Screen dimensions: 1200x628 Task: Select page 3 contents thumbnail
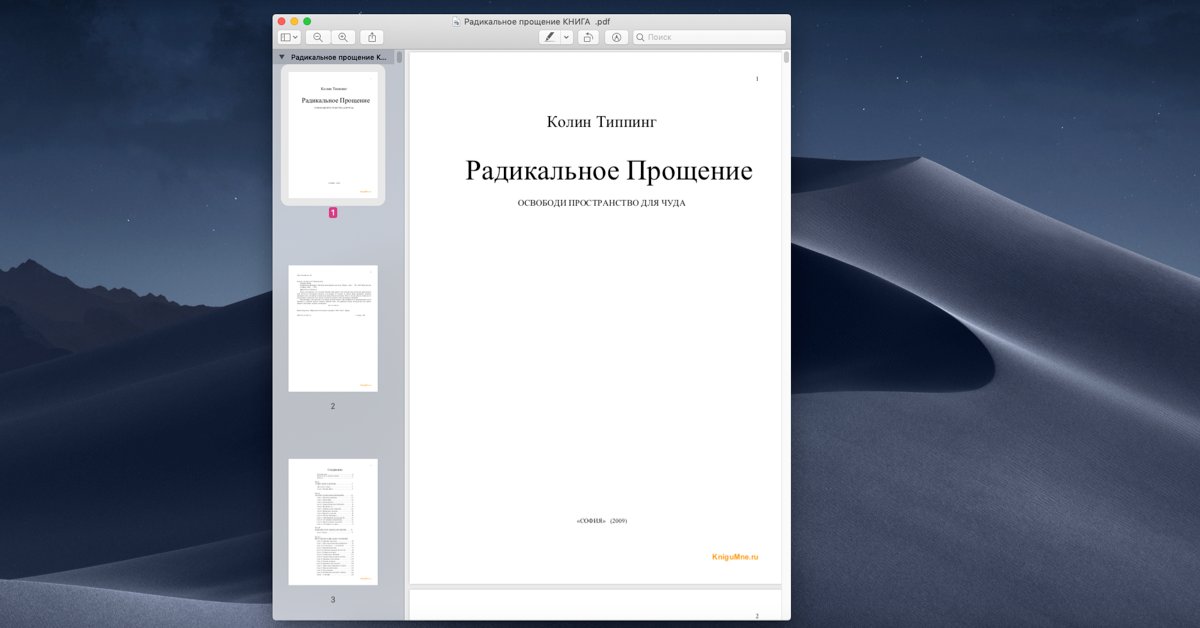(333, 521)
